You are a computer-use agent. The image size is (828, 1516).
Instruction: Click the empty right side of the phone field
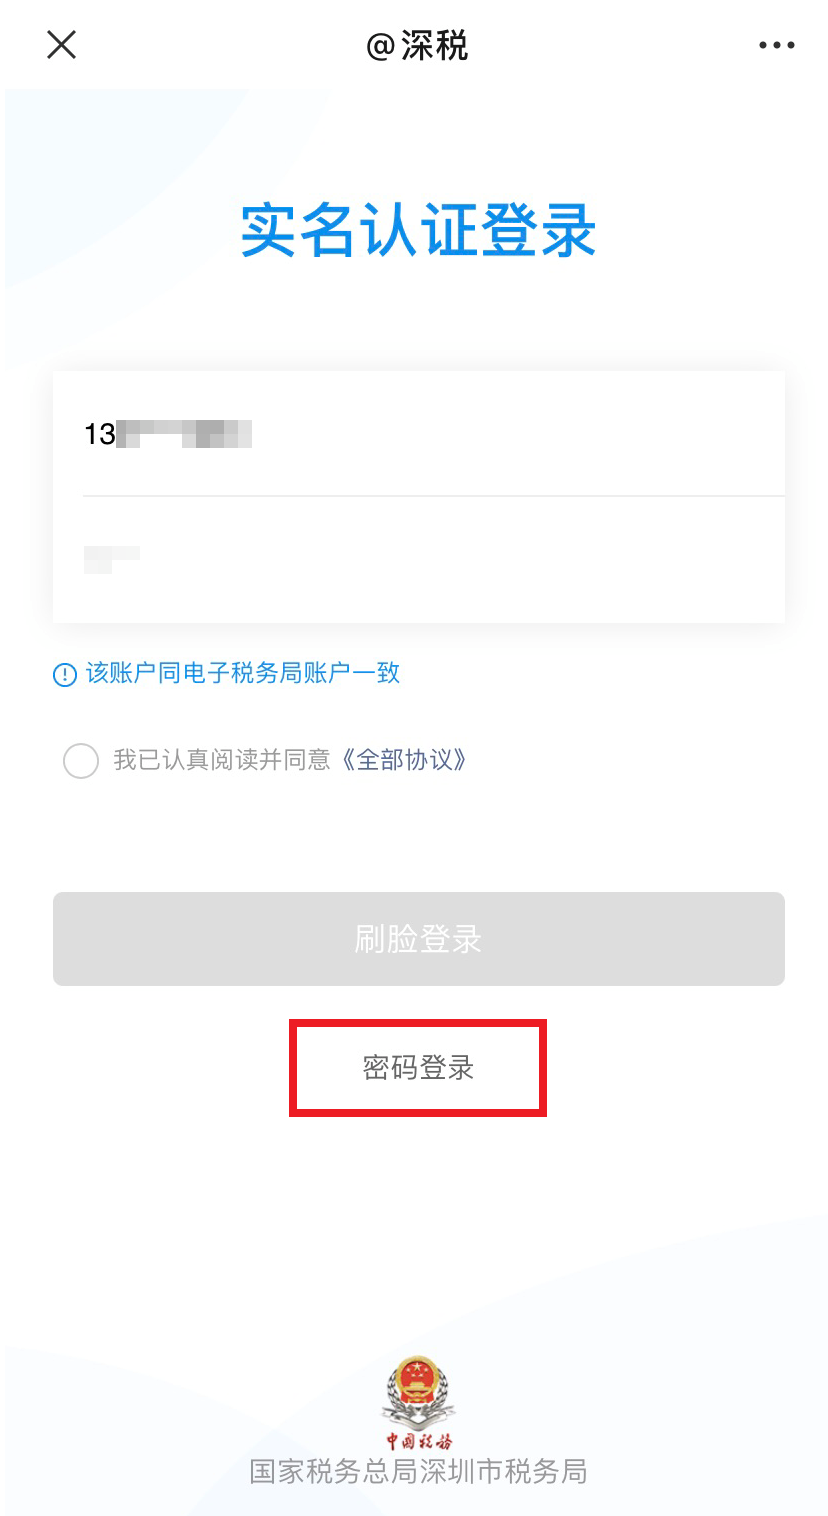click(518, 434)
